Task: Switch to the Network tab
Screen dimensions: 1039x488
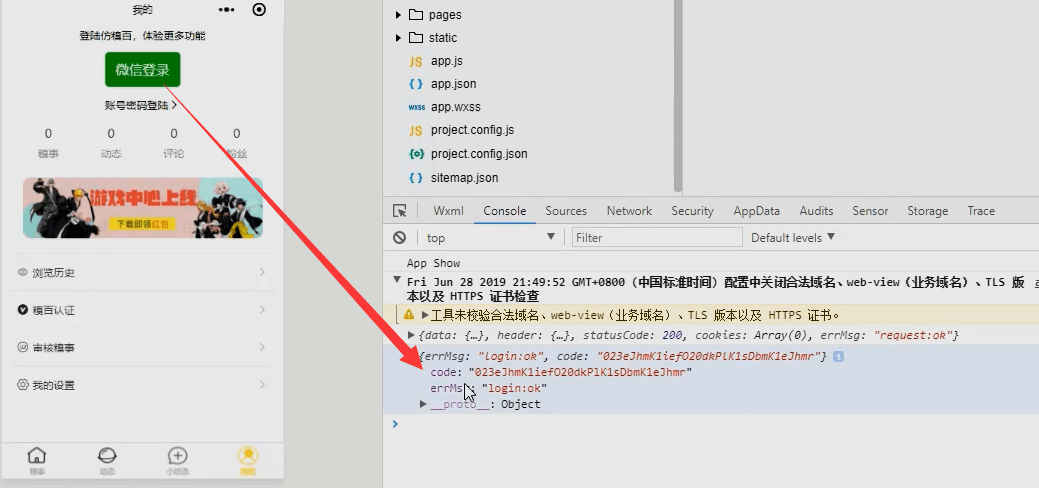Action: pos(629,211)
